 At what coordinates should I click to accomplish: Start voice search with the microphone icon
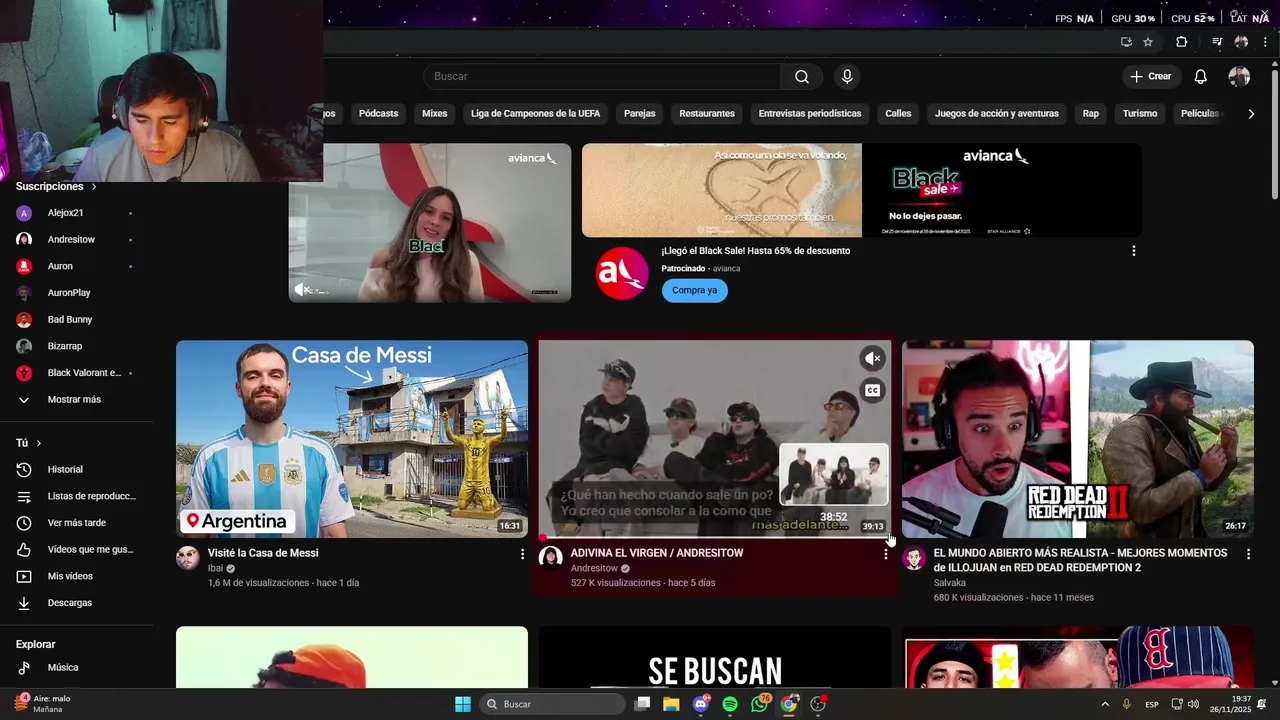click(x=847, y=77)
